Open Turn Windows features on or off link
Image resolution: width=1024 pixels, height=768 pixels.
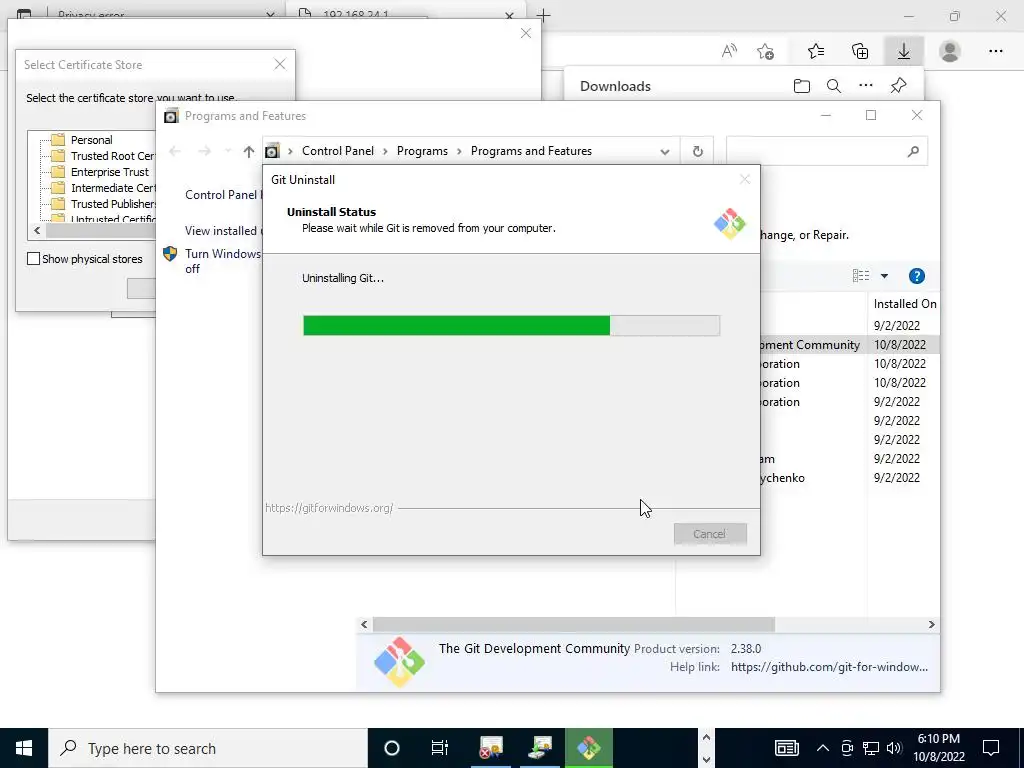coord(223,261)
